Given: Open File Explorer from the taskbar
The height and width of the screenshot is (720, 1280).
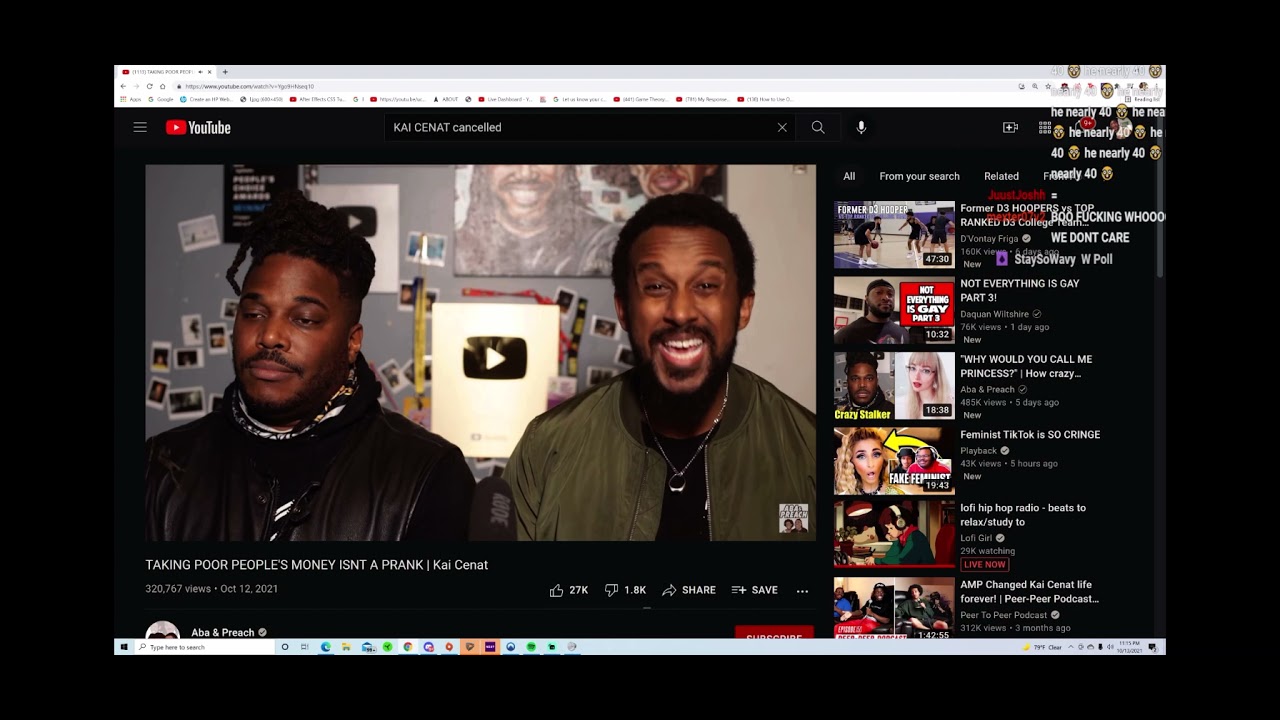Looking at the screenshot, I should [x=346, y=647].
